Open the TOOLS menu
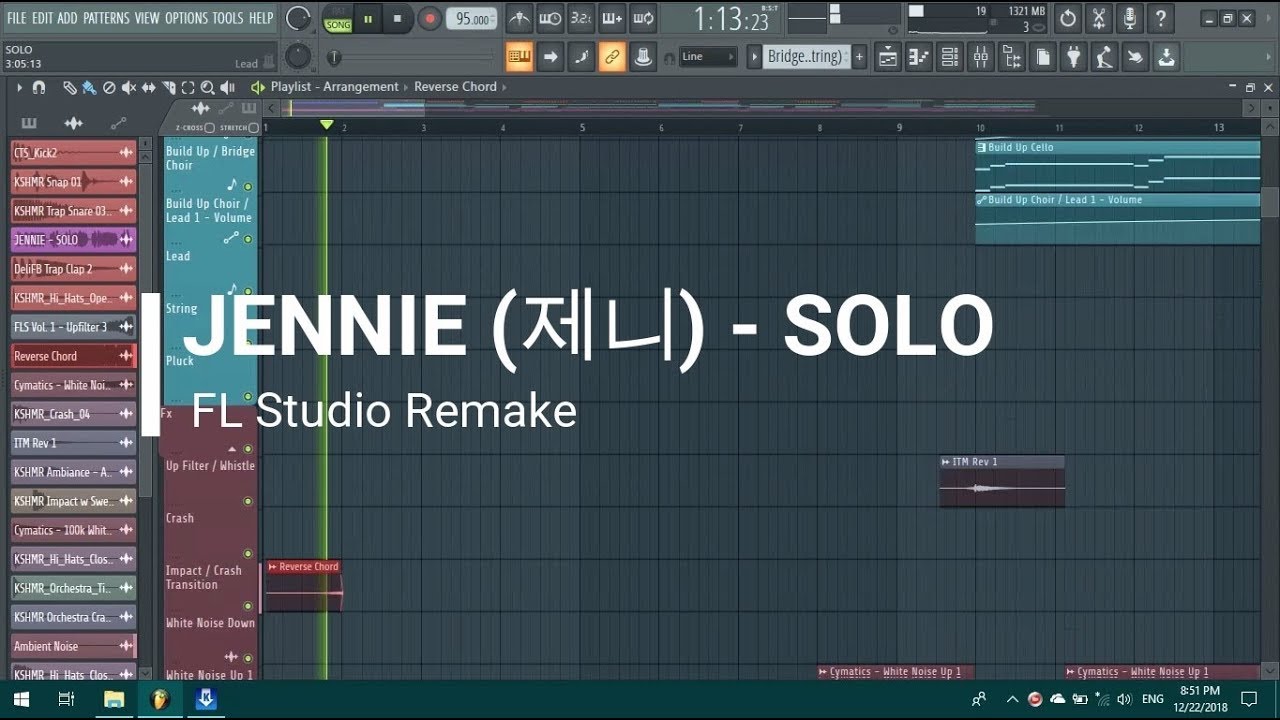This screenshot has height=720, width=1280. [227, 18]
